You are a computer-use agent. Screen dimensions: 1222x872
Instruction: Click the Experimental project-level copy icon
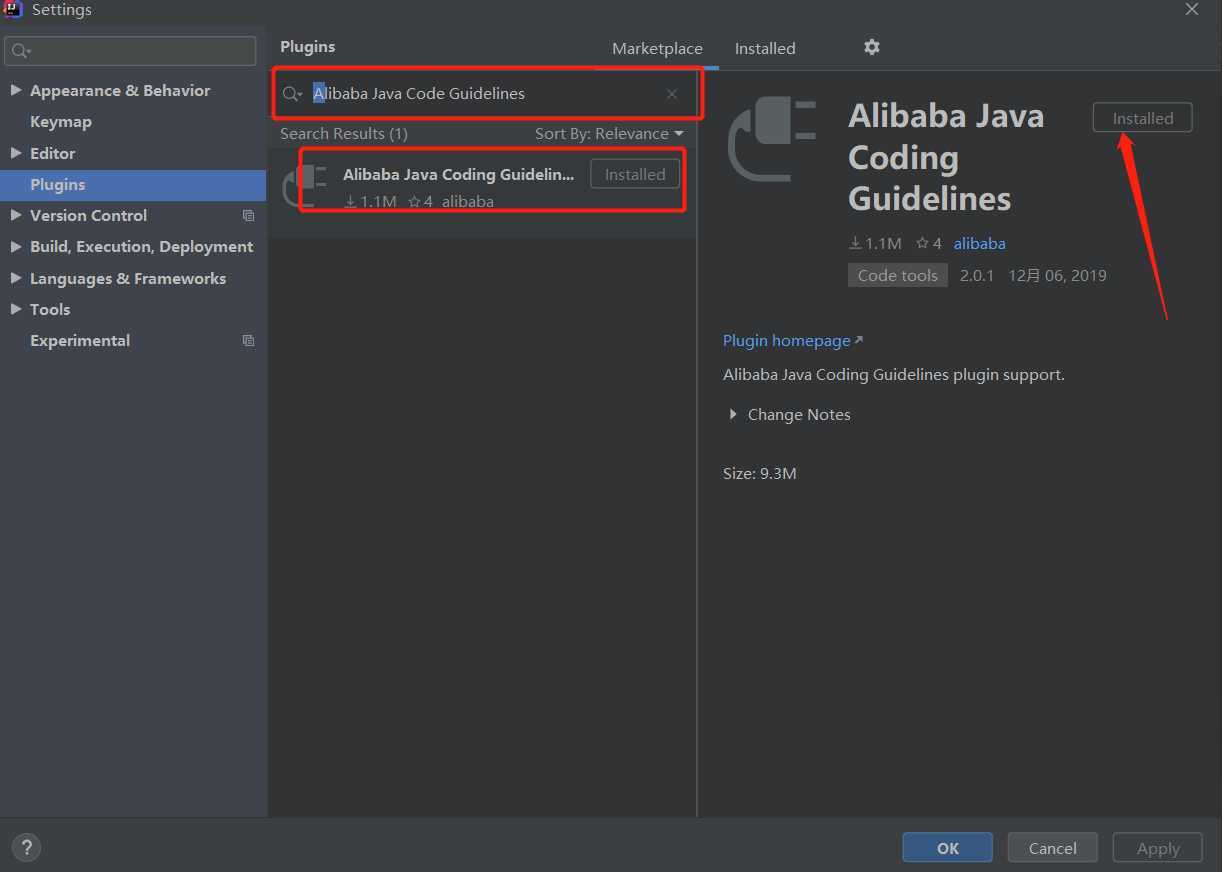(249, 341)
